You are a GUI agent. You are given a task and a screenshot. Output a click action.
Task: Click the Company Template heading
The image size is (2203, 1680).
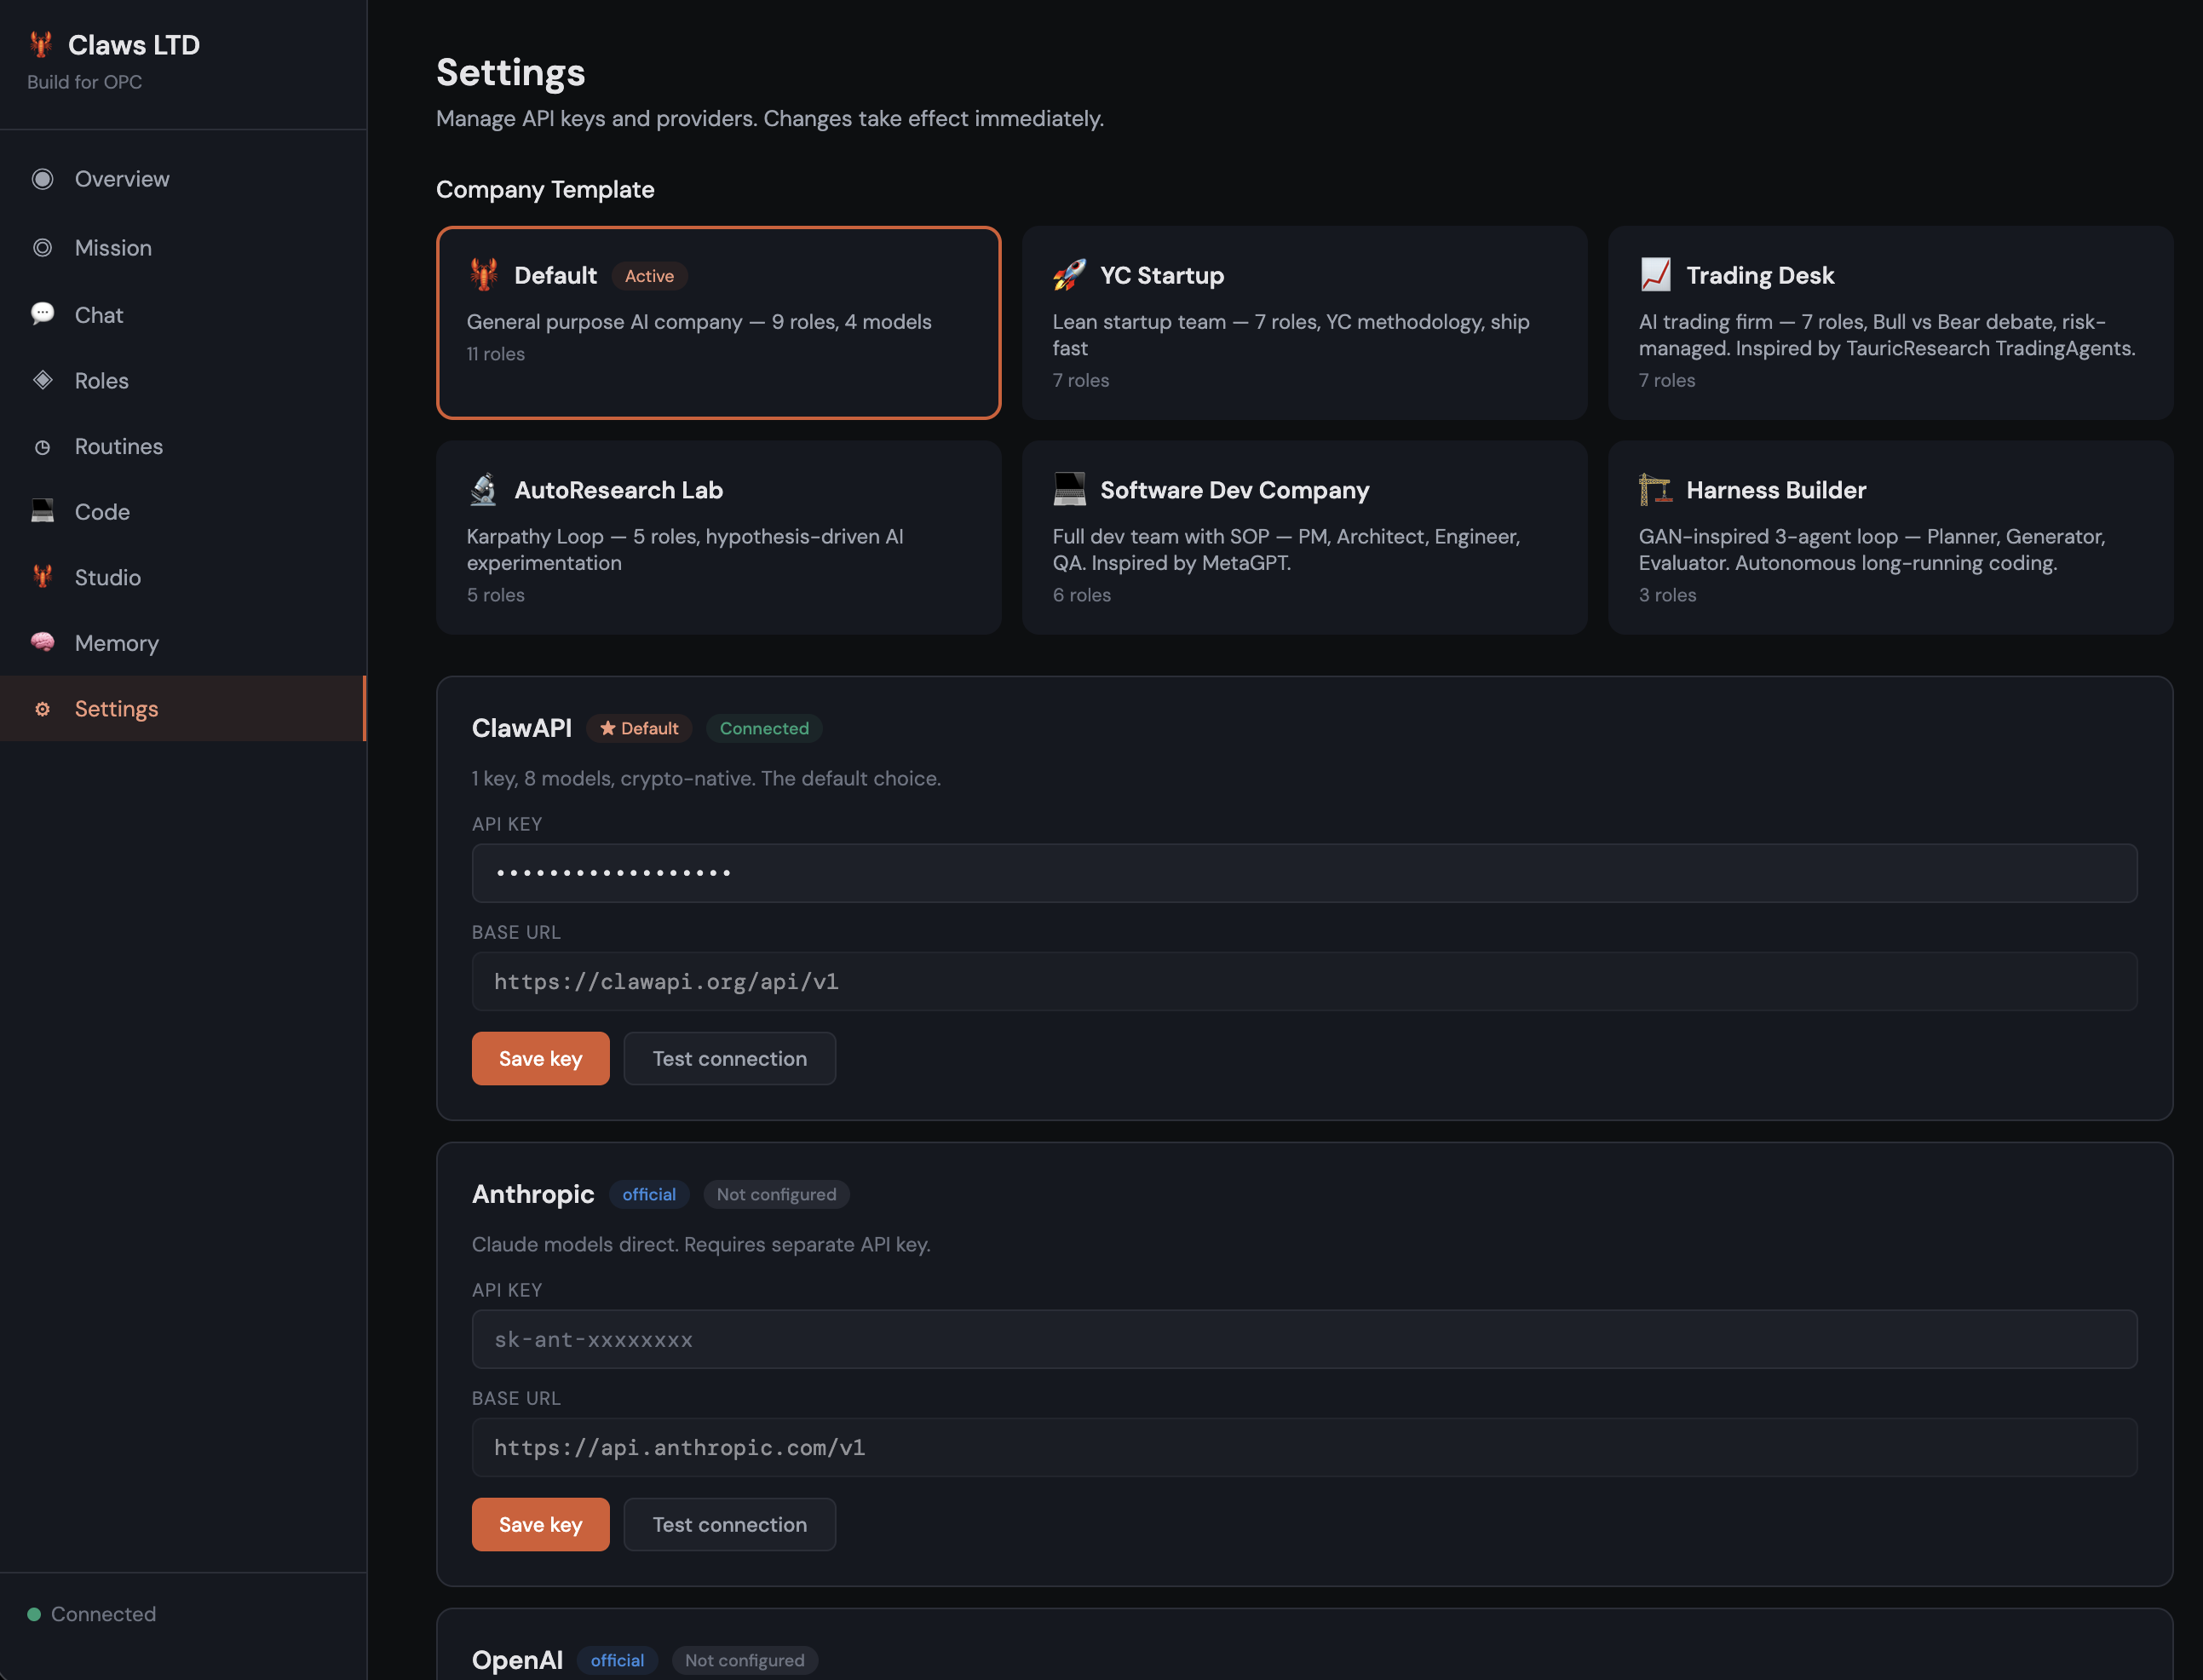545,190
